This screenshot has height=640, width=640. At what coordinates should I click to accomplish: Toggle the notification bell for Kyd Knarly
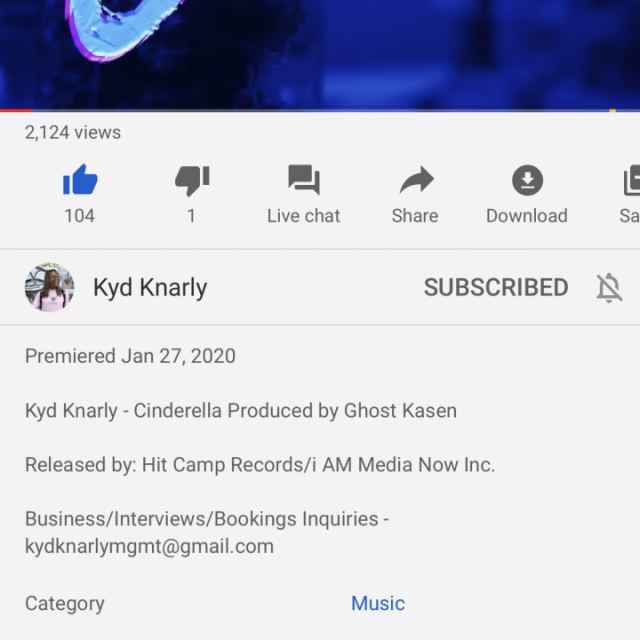(x=609, y=288)
